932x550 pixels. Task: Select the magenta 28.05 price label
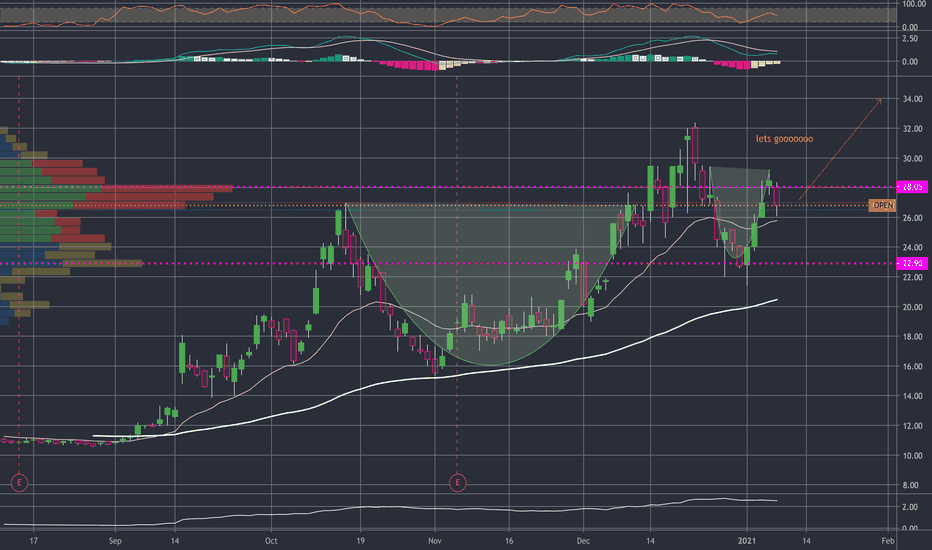click(912, 187)
